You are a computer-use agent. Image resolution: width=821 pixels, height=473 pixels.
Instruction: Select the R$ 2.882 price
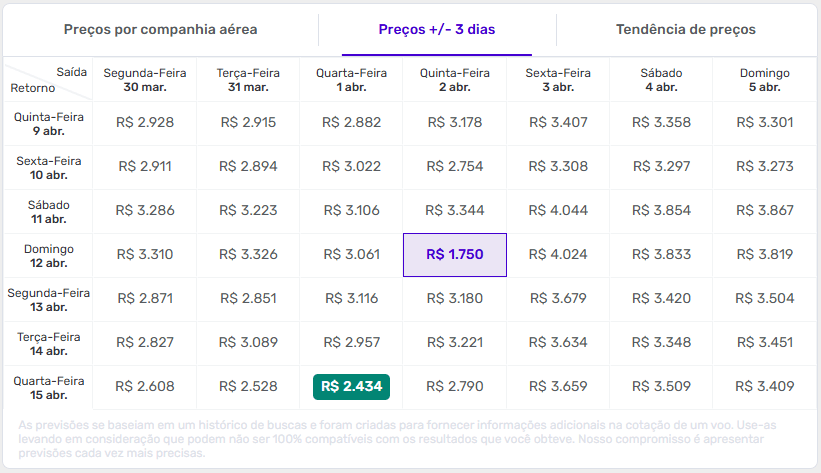point(351,123)
